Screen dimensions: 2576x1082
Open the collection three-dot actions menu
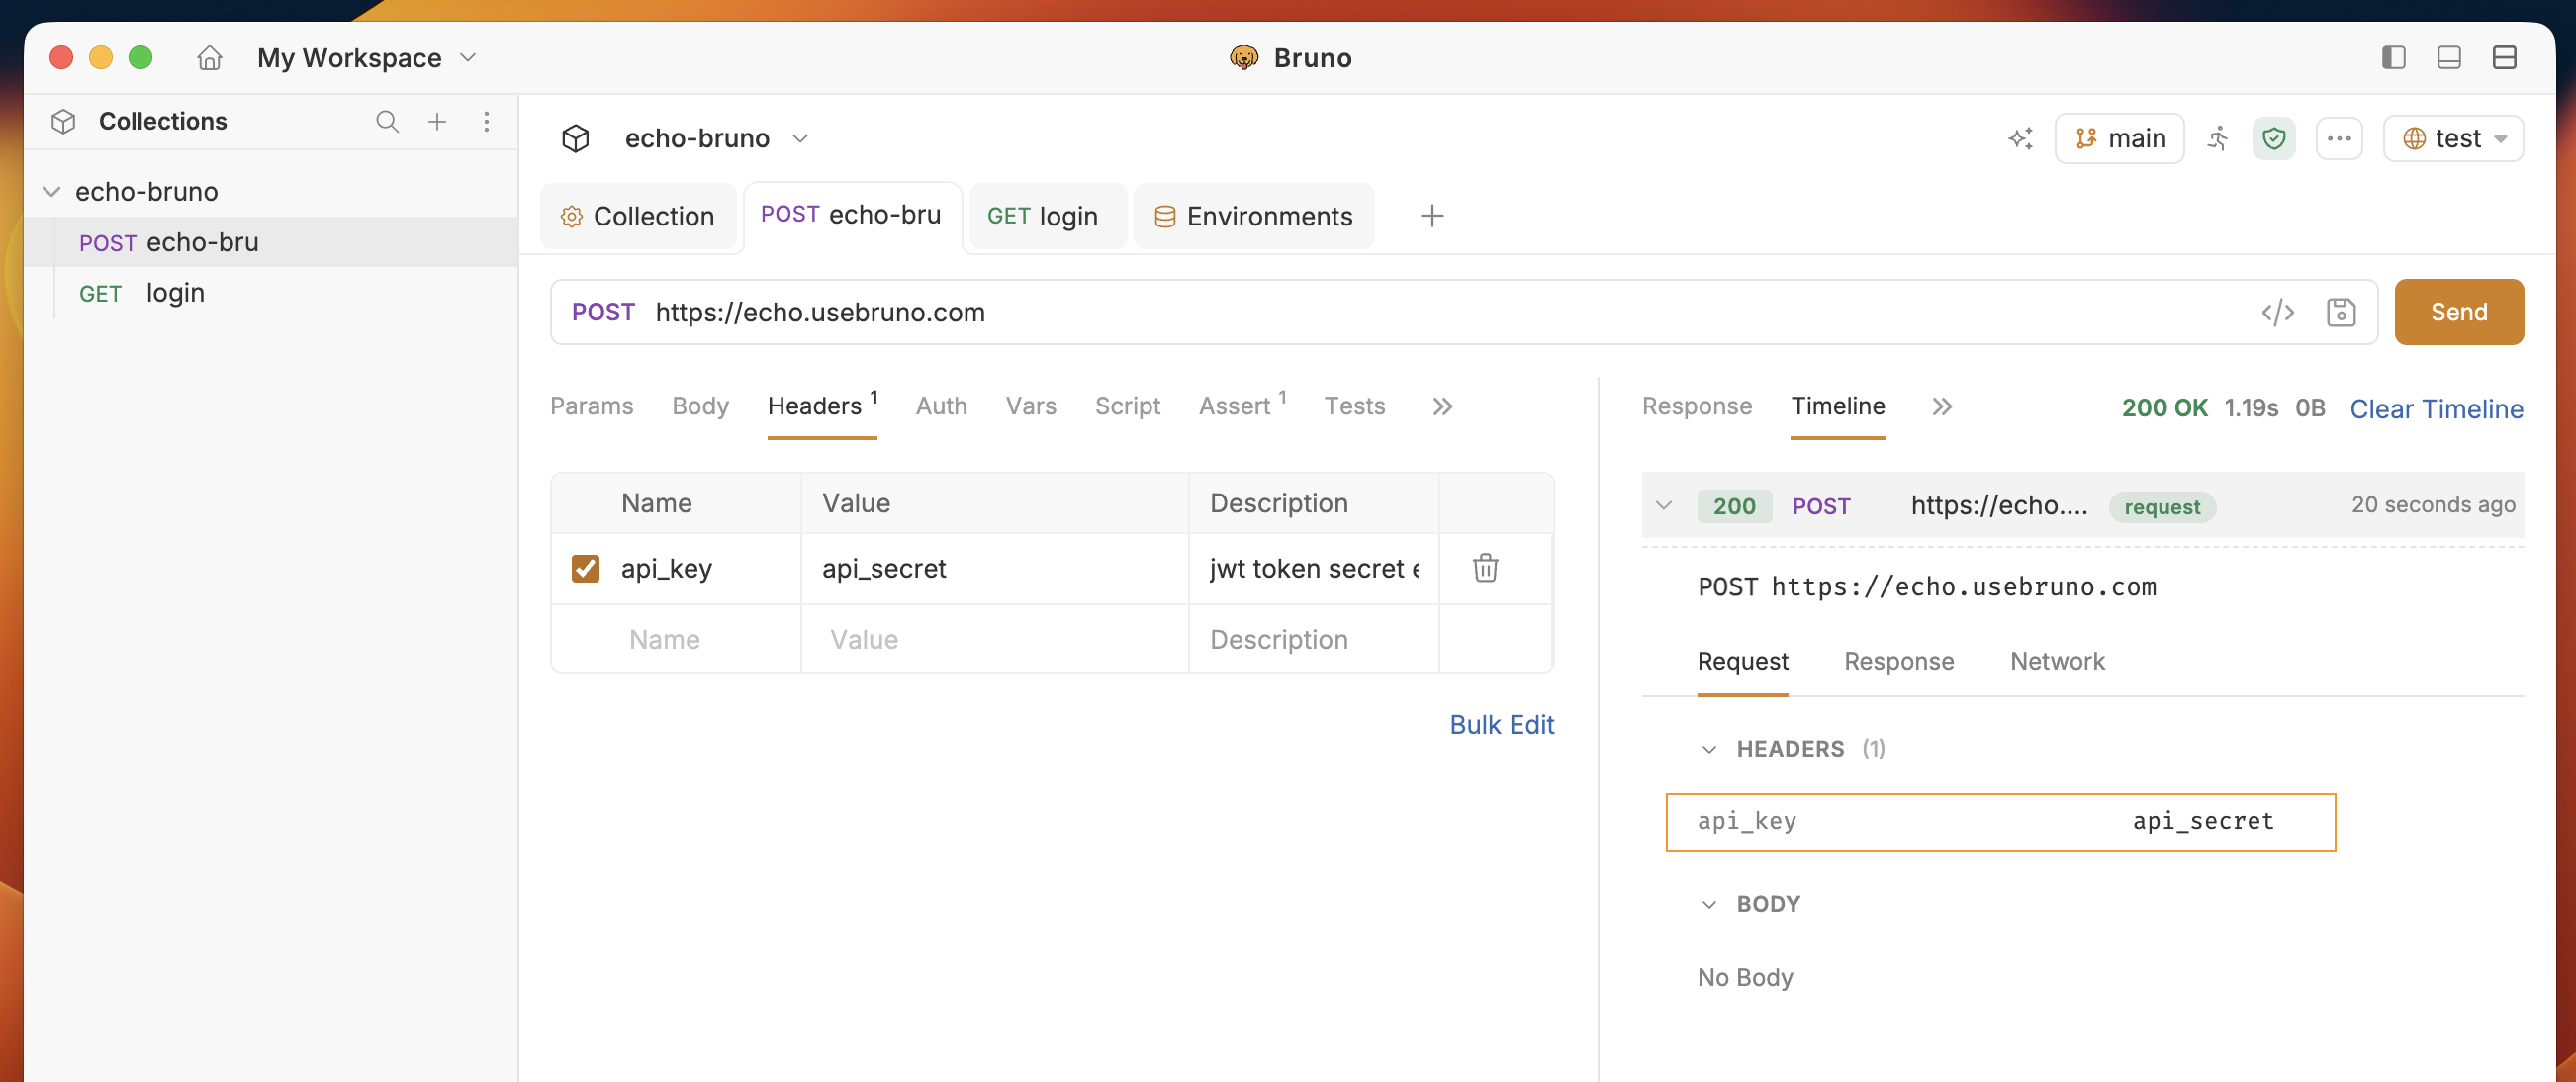(x=2339, y=138)
